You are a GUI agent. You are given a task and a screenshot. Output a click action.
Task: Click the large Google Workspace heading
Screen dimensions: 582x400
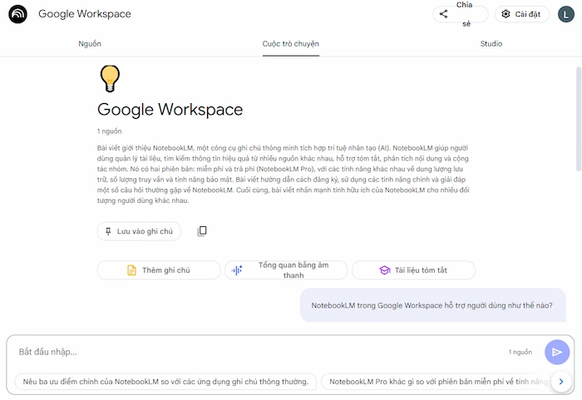coord(170,110)
